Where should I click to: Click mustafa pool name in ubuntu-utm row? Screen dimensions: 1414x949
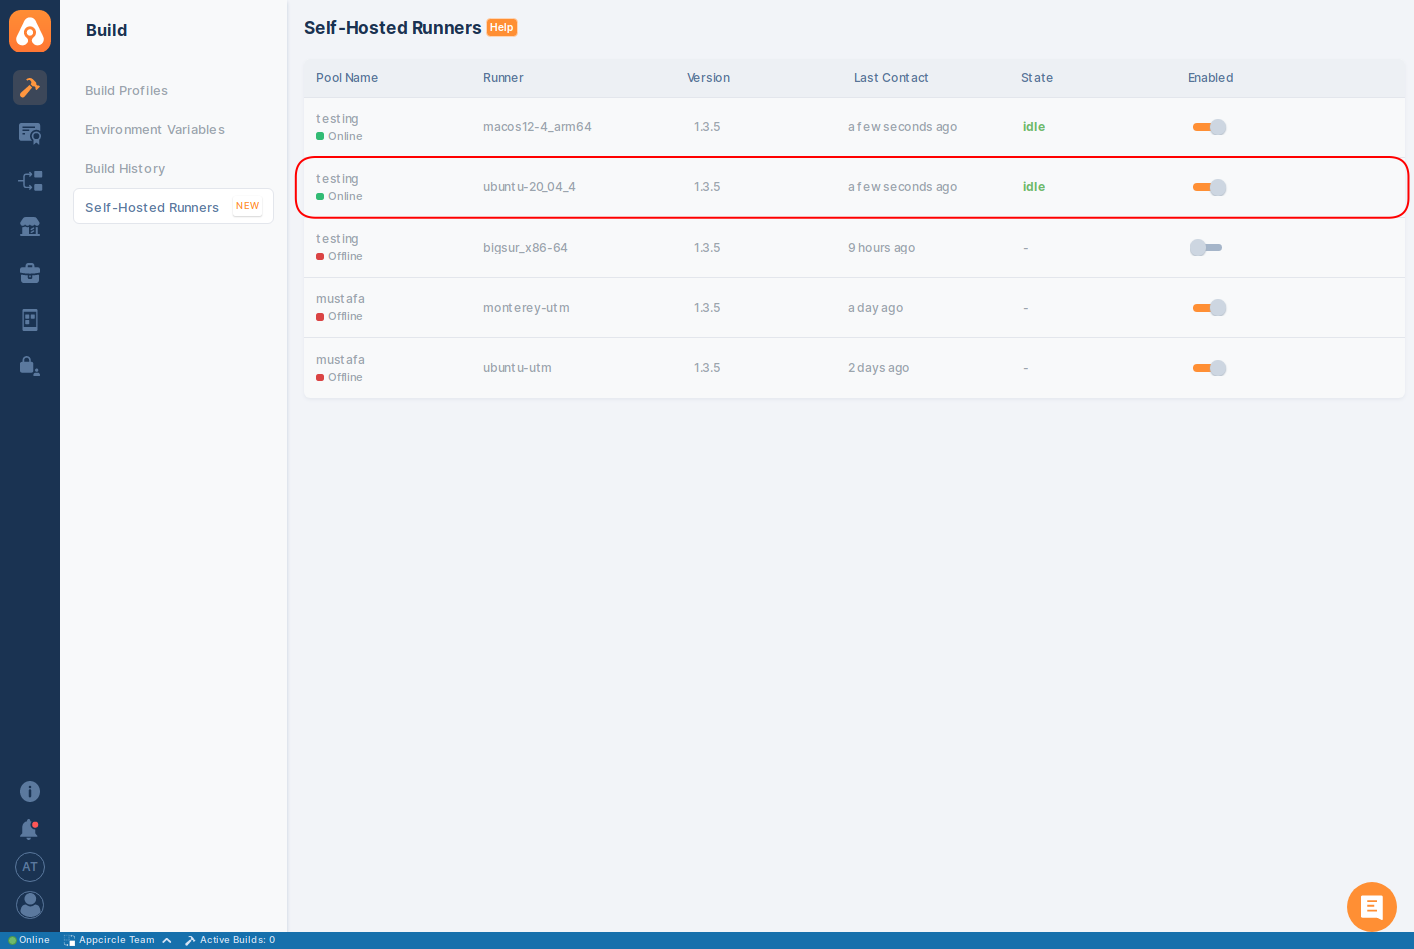340,360
